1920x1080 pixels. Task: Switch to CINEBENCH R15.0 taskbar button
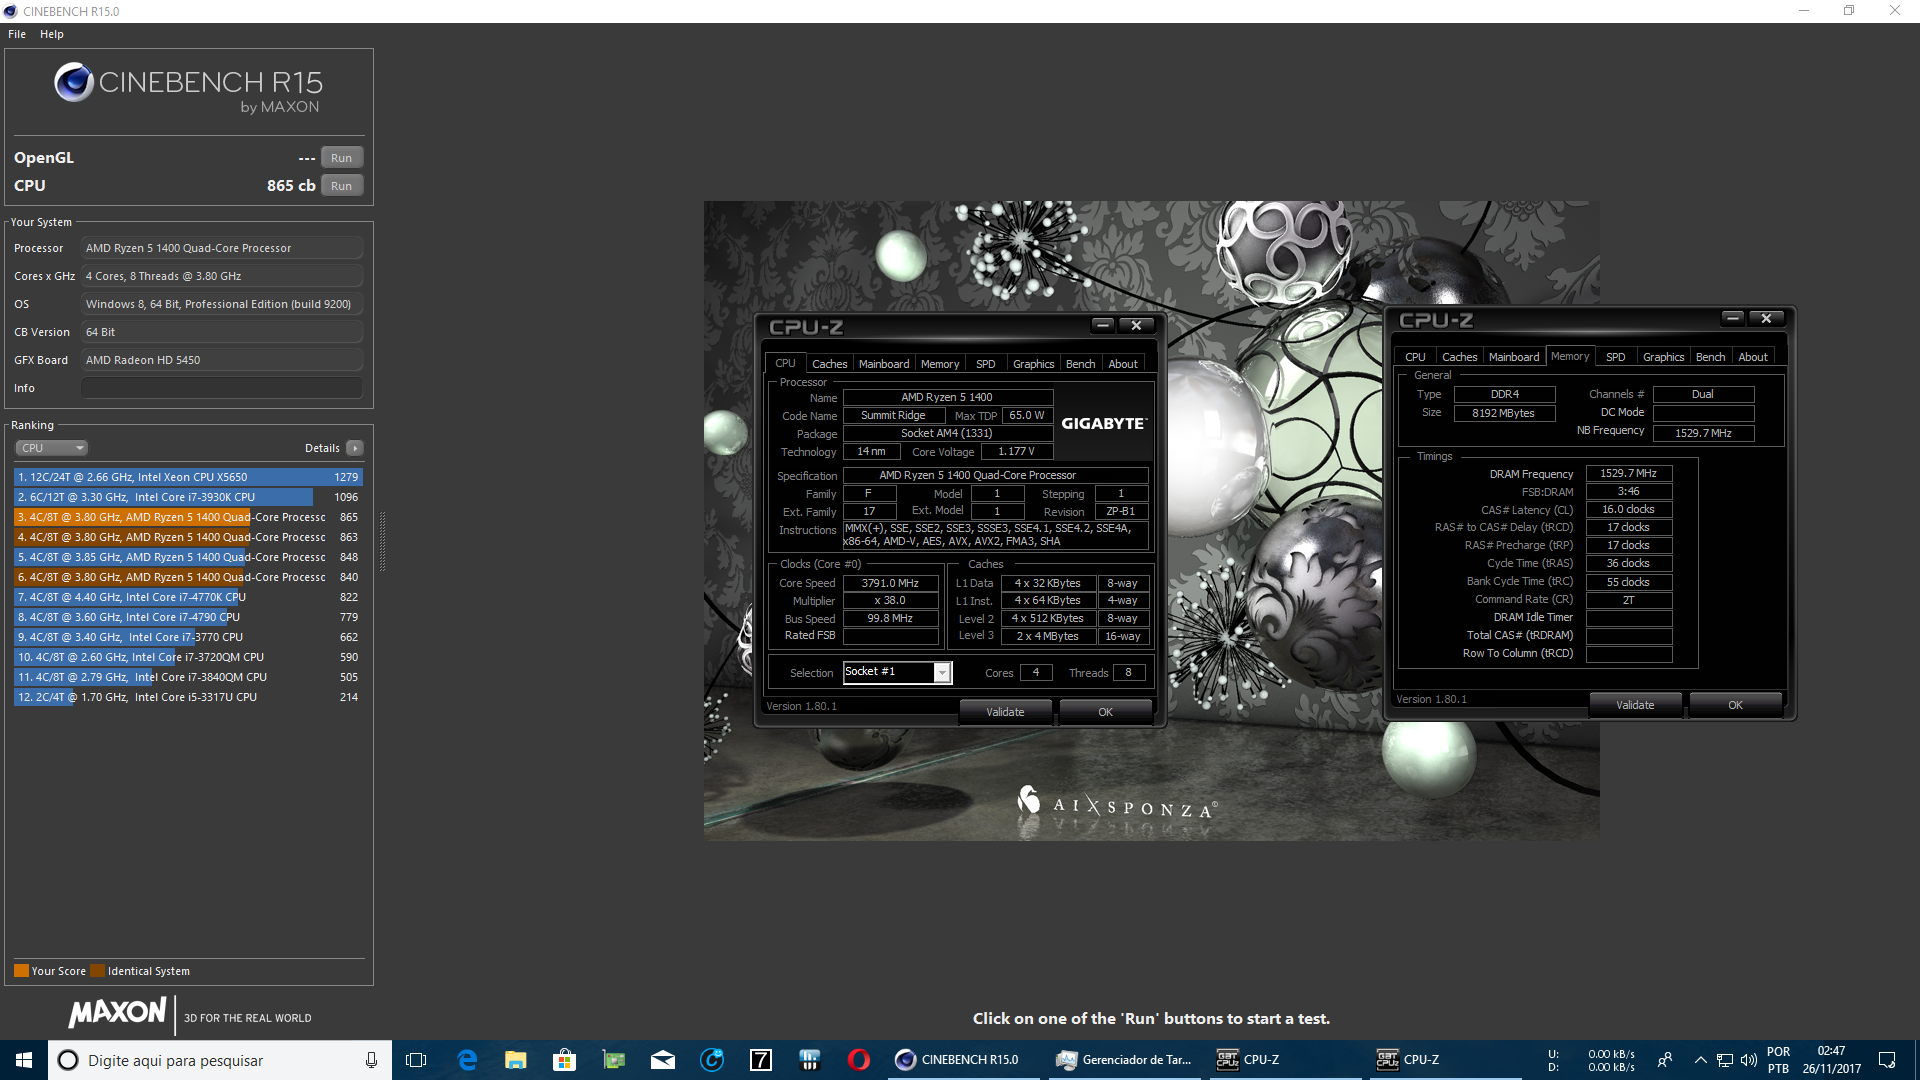coord(964,1060)
